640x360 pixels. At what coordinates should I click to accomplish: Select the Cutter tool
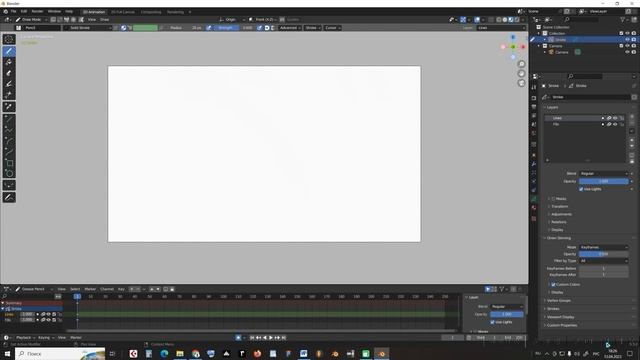(x=9, y=95)
